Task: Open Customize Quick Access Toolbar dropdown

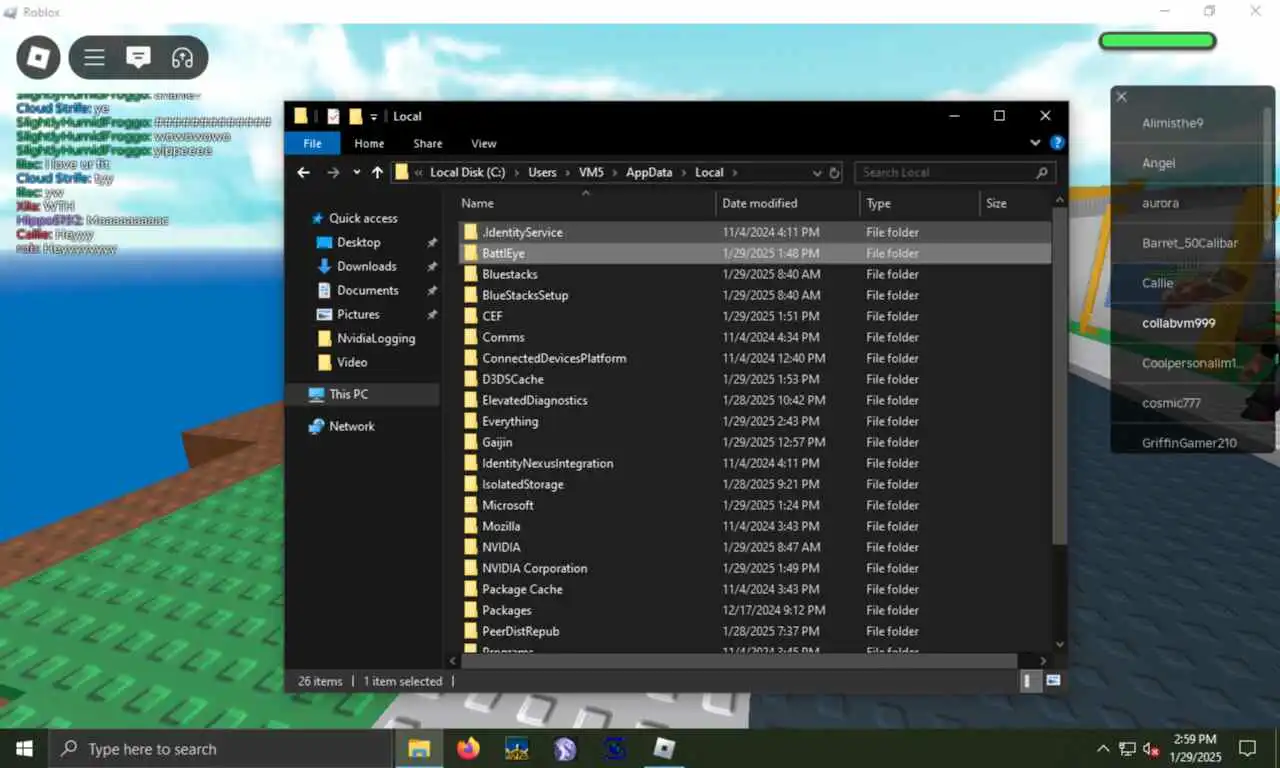Action: point(374,117)
